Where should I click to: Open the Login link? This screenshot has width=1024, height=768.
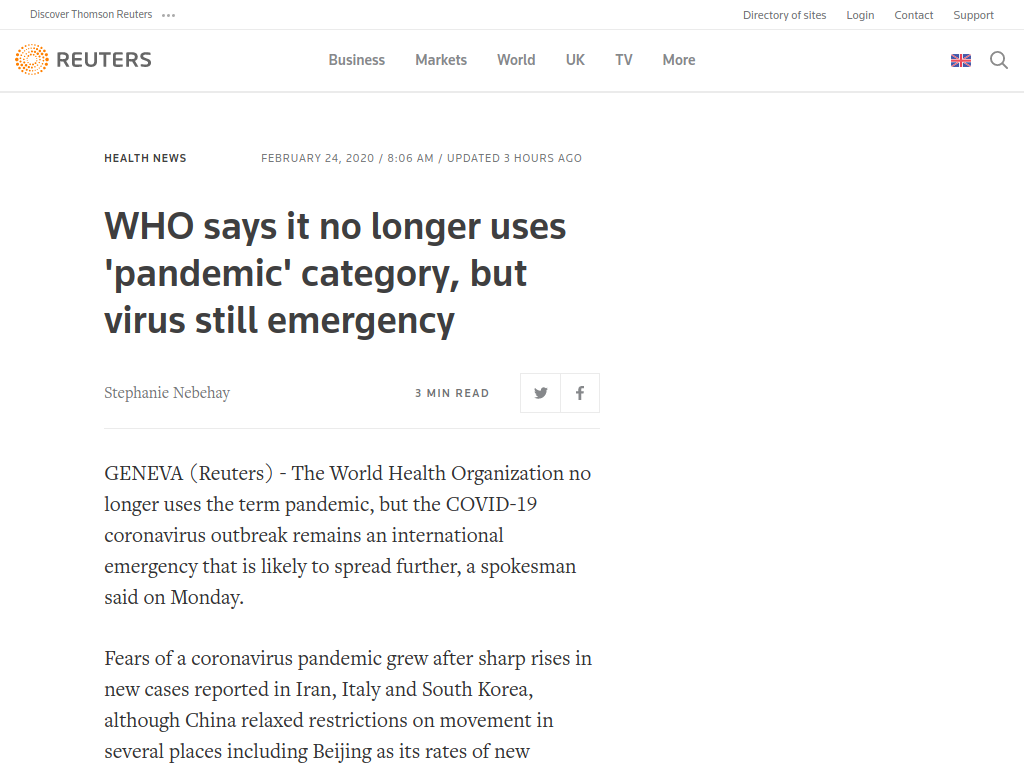click(x=860, y=15)
